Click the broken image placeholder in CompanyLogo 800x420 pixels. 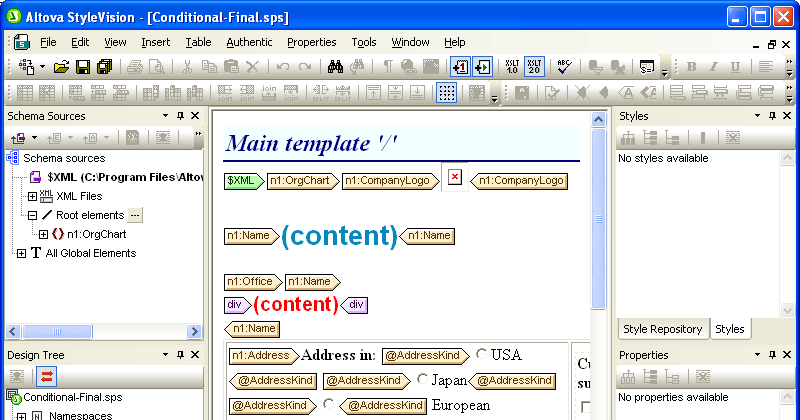click(454, 178)
